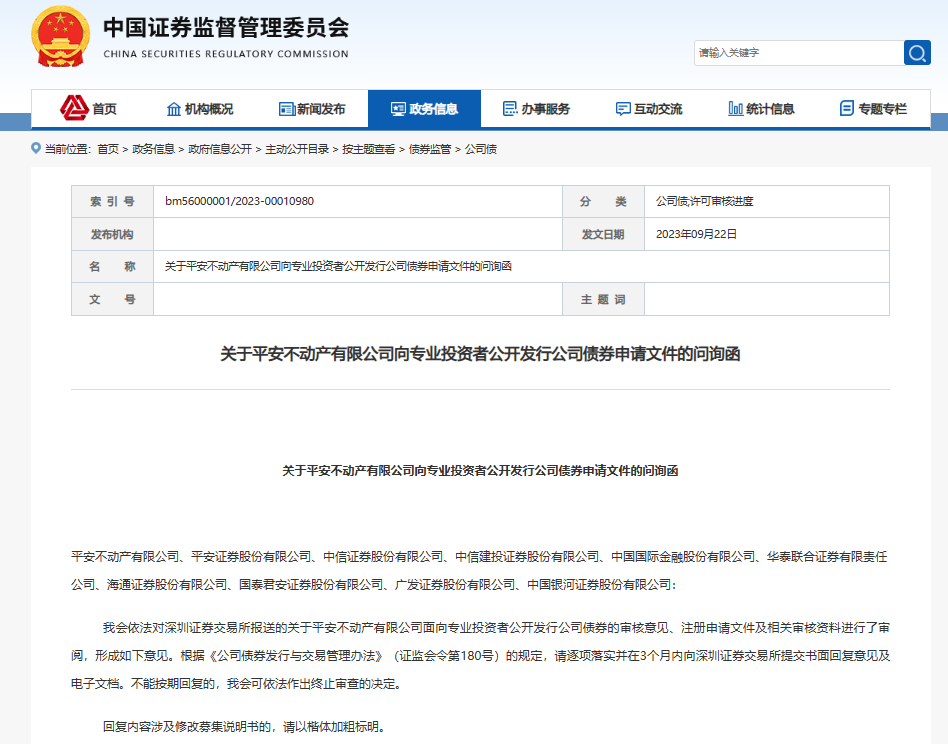Screen dimensions: 948x744
Task: Open the 互动交流 navigation tab
Action: click(x=649, y=109)
